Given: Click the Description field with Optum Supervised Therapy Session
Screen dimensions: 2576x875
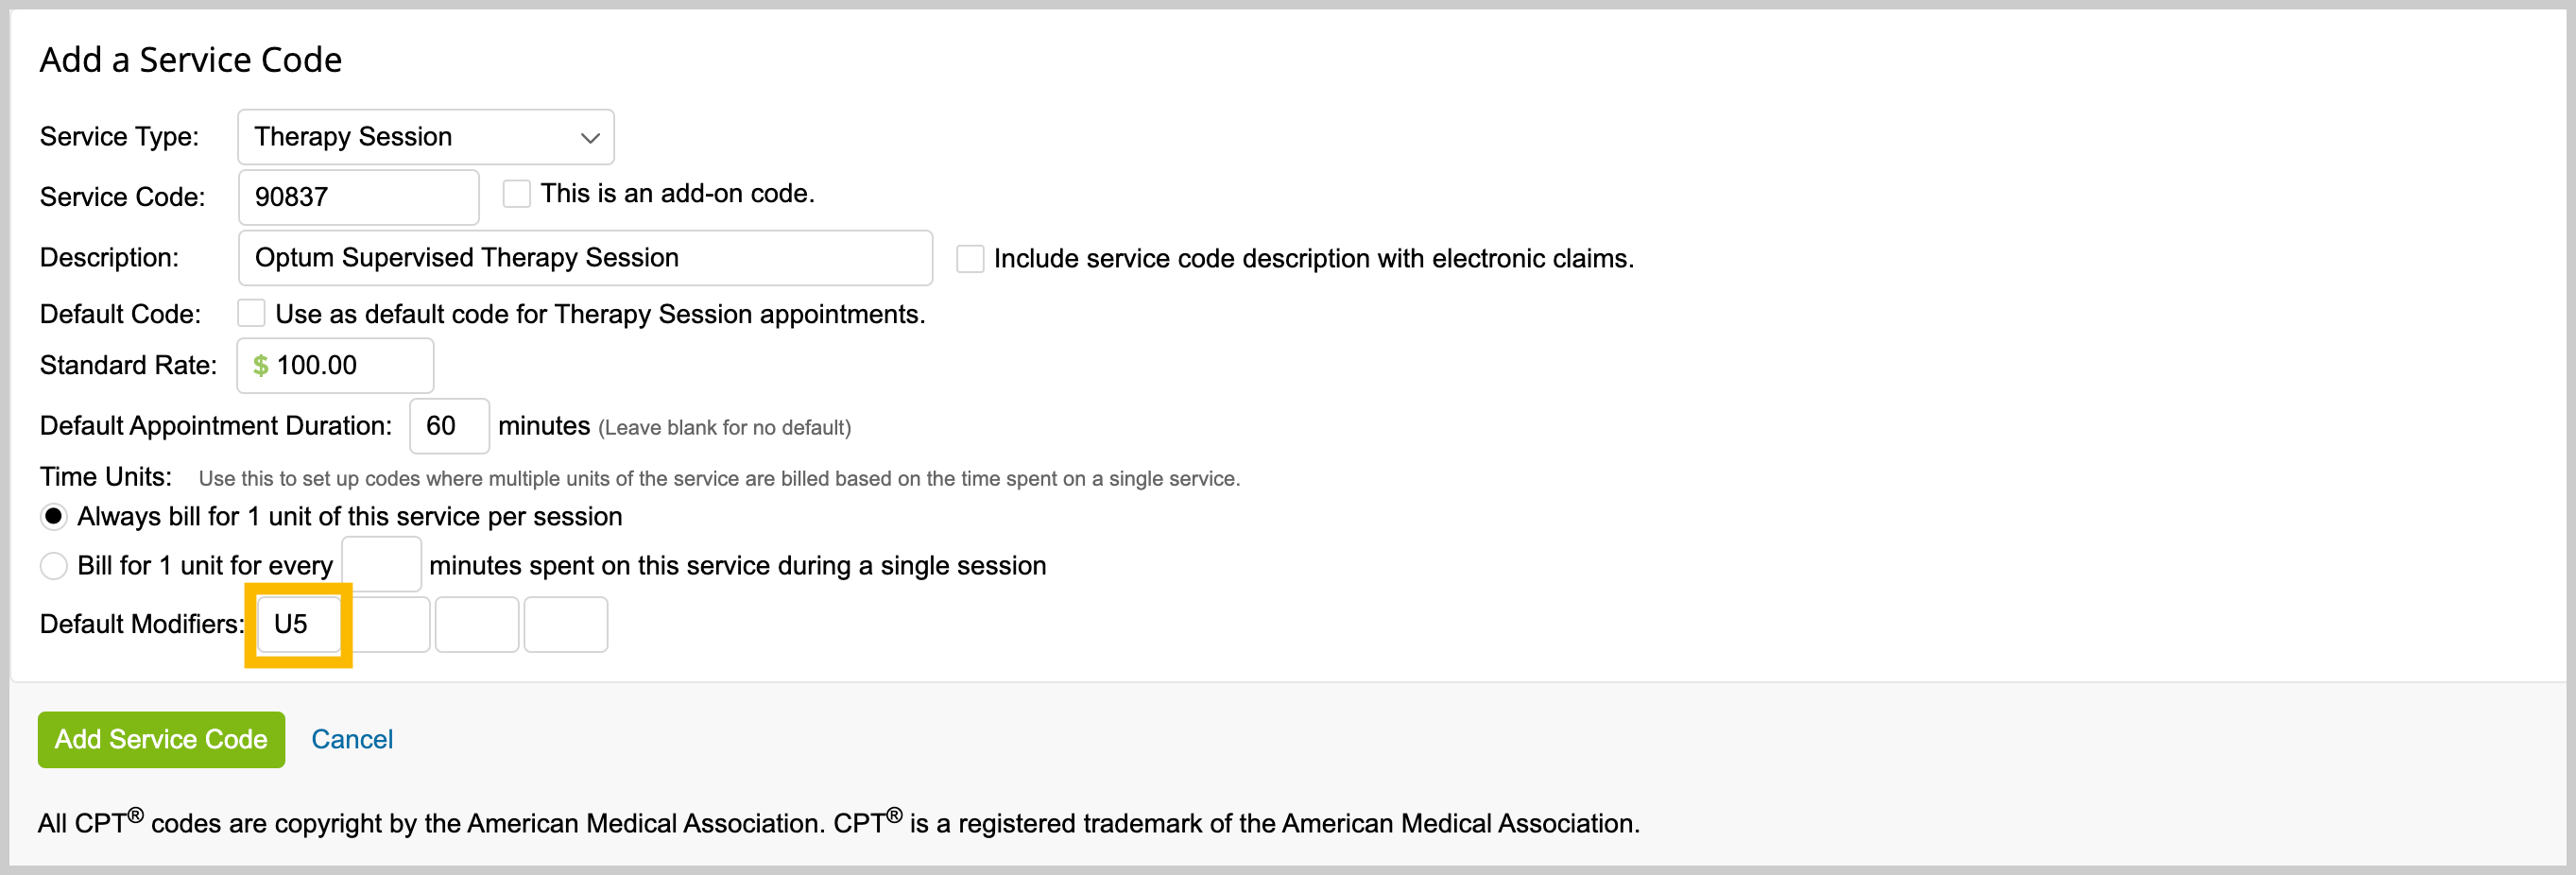Looking at the screenshot, I should coord(585,258).
